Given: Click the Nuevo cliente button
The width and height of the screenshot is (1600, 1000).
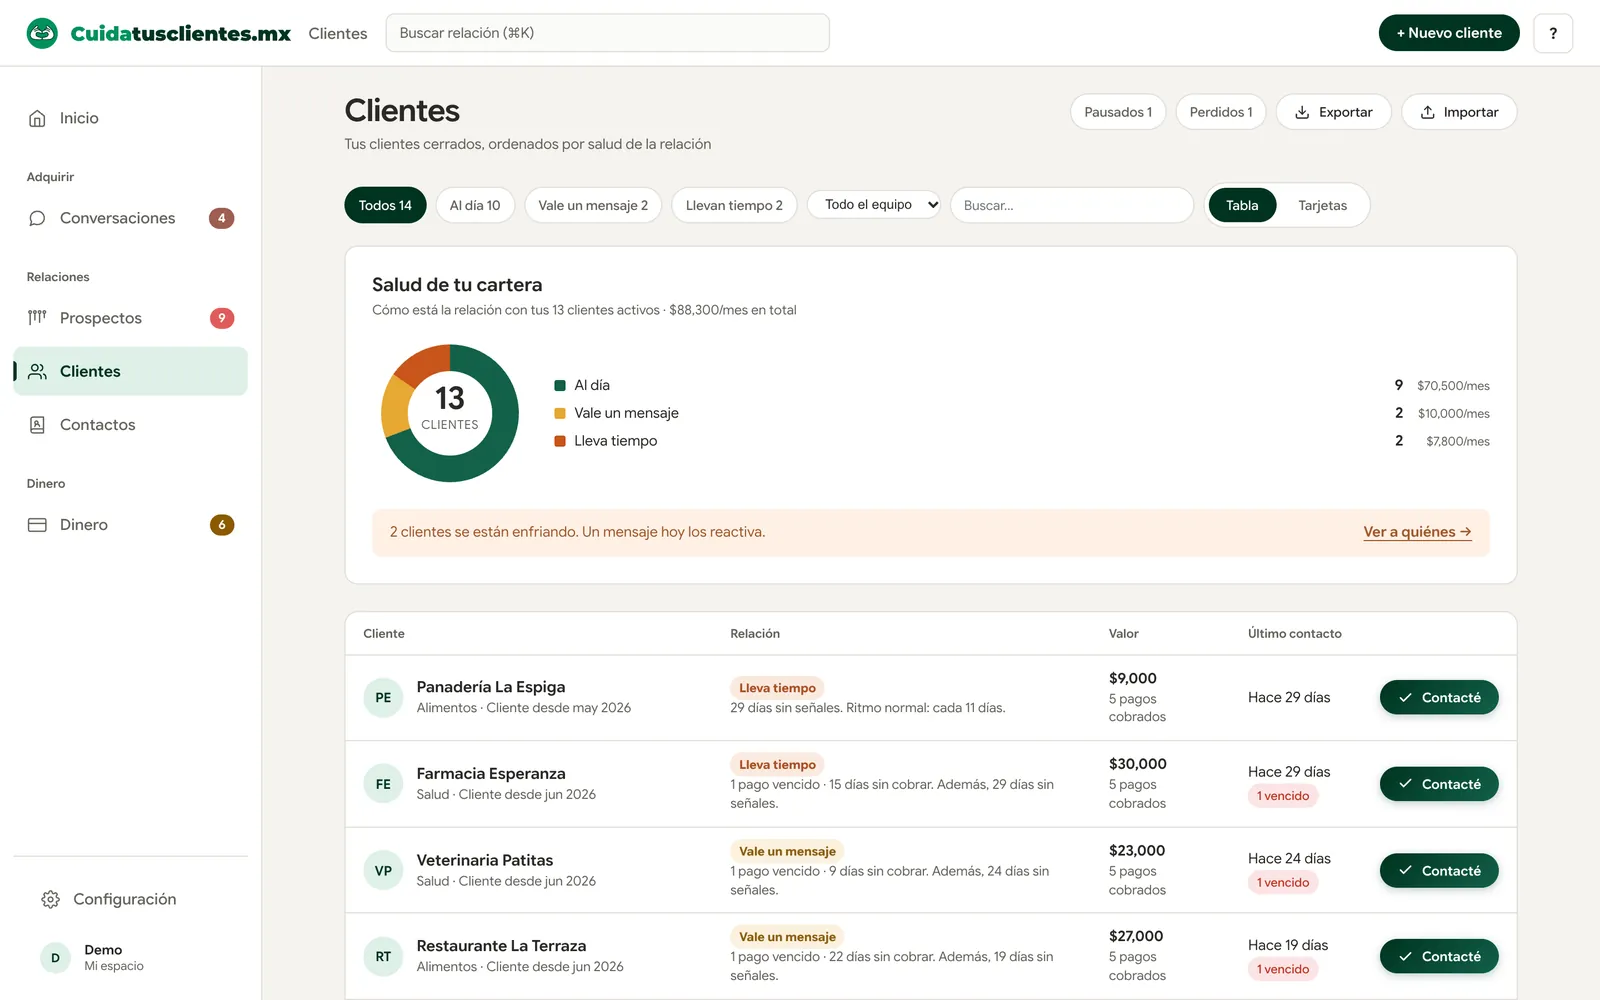Looking at the screenshot, I should tap(1449, 33).
